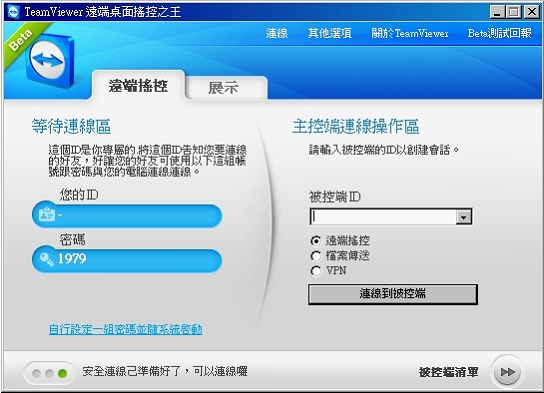Switch to the 遠端搖控 tab
This screenshot has width=544, height=393.
tap(138, 86)
